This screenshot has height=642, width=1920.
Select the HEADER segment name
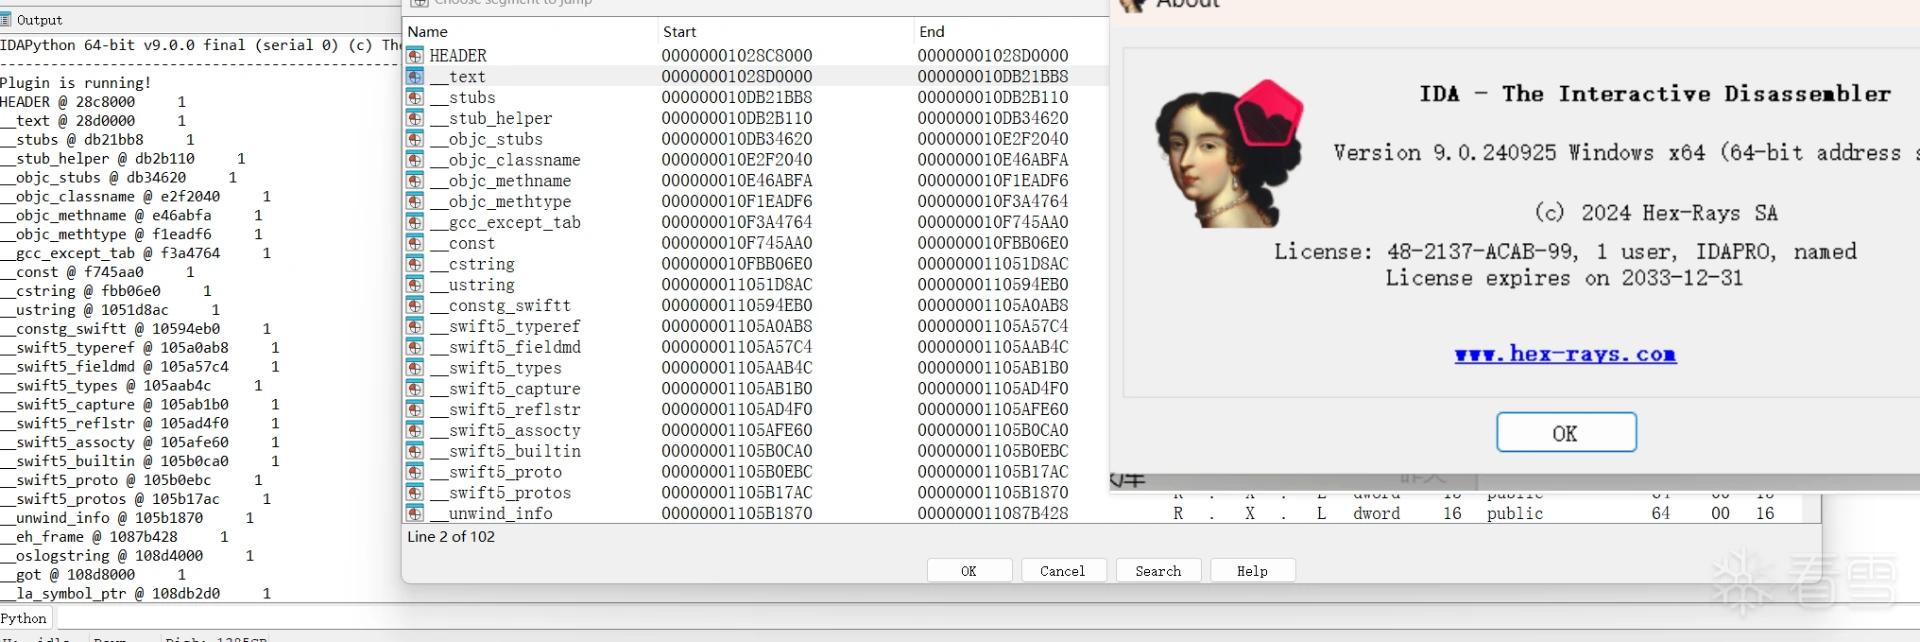(458, 55)
